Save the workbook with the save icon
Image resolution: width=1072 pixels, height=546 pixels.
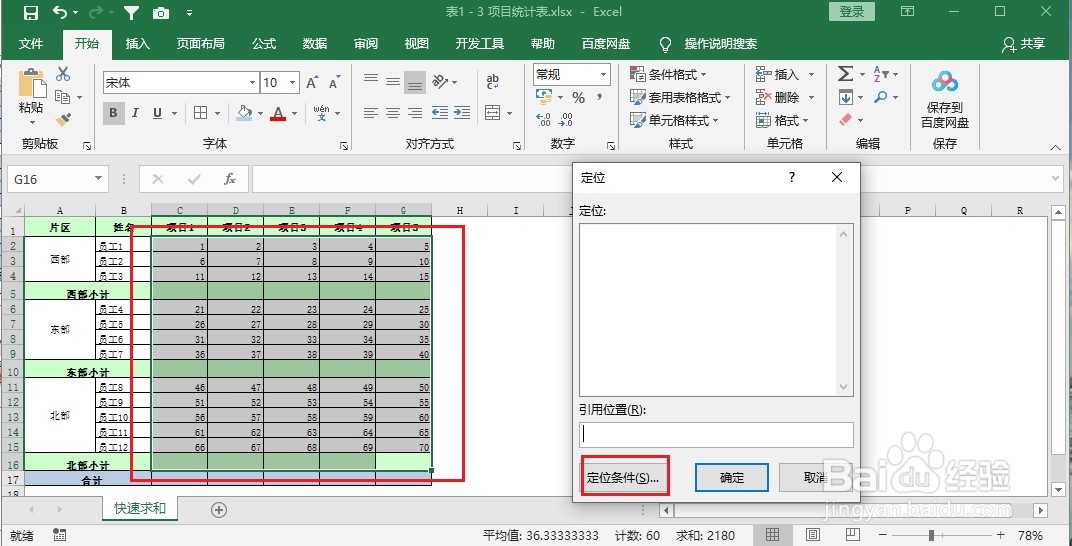(x=31, y=12)
